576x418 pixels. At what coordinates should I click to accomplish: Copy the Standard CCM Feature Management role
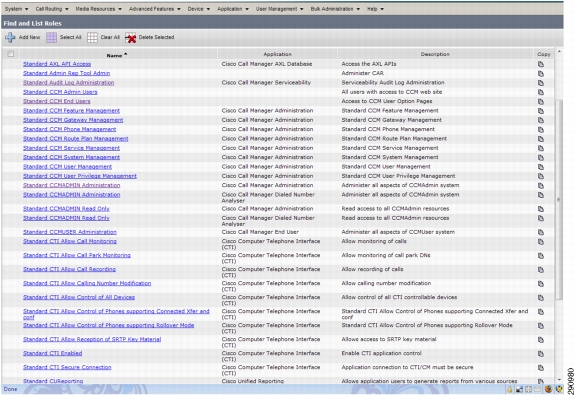coord(541,111)
